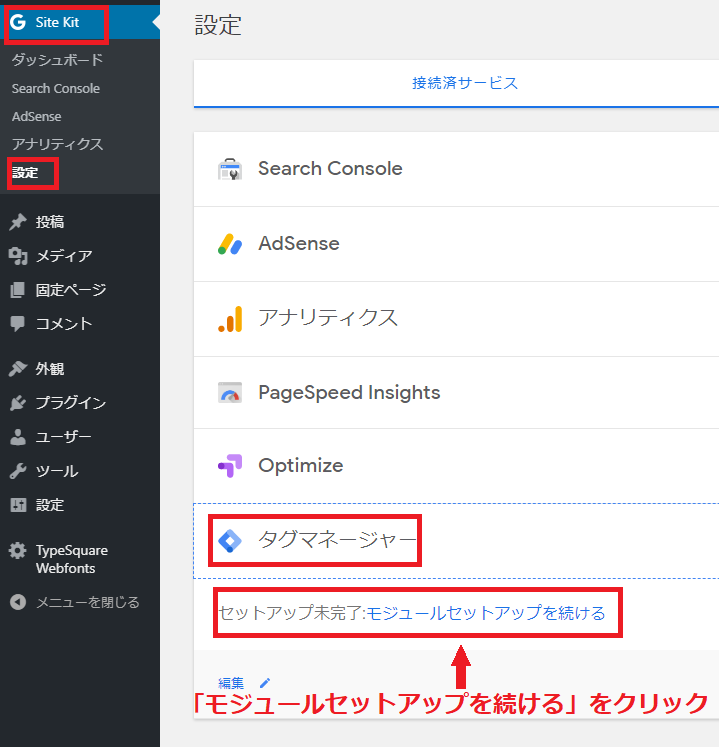Expand the Search Console module row

456,169
